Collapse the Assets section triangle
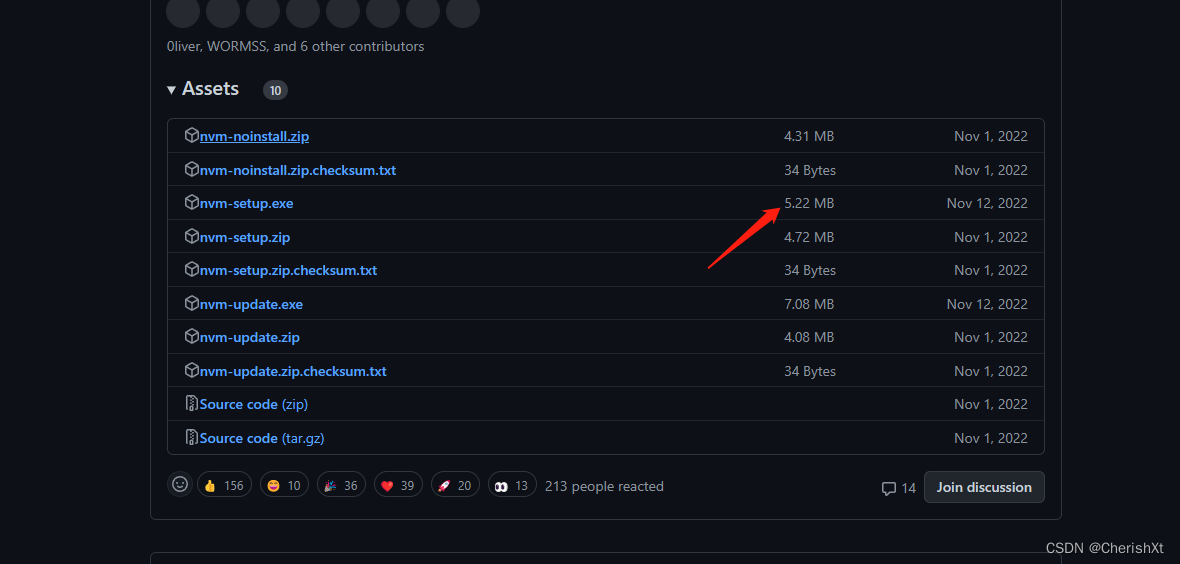Screen dimensions: 1180x564 coord(172,90)
